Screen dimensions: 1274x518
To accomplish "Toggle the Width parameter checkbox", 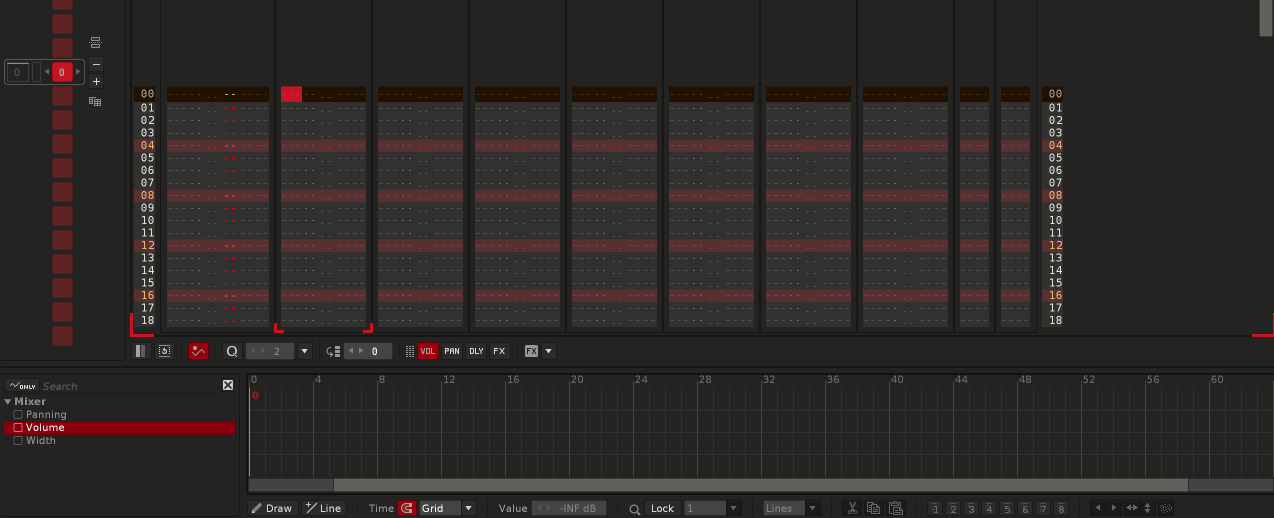I will pyautogui.click(x=18, y=440).
